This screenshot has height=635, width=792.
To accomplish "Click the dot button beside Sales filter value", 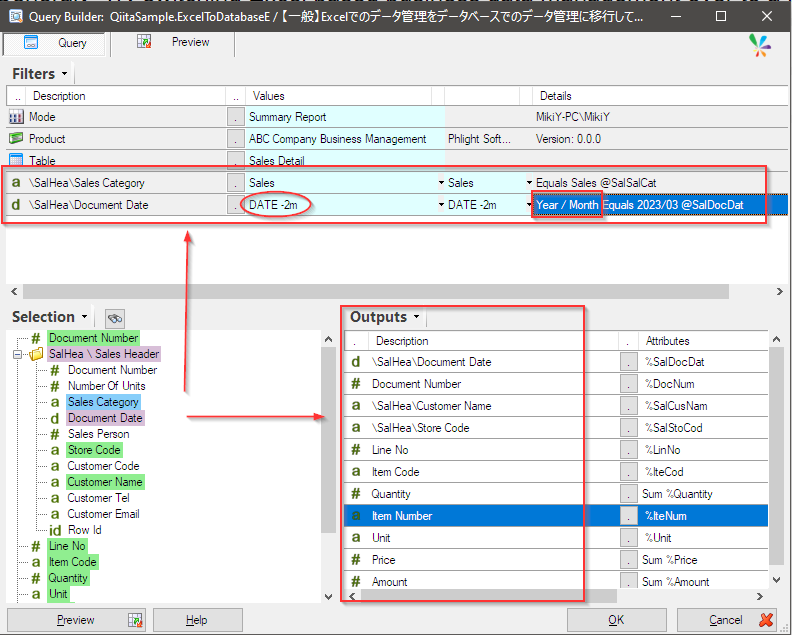I will 235,182.
